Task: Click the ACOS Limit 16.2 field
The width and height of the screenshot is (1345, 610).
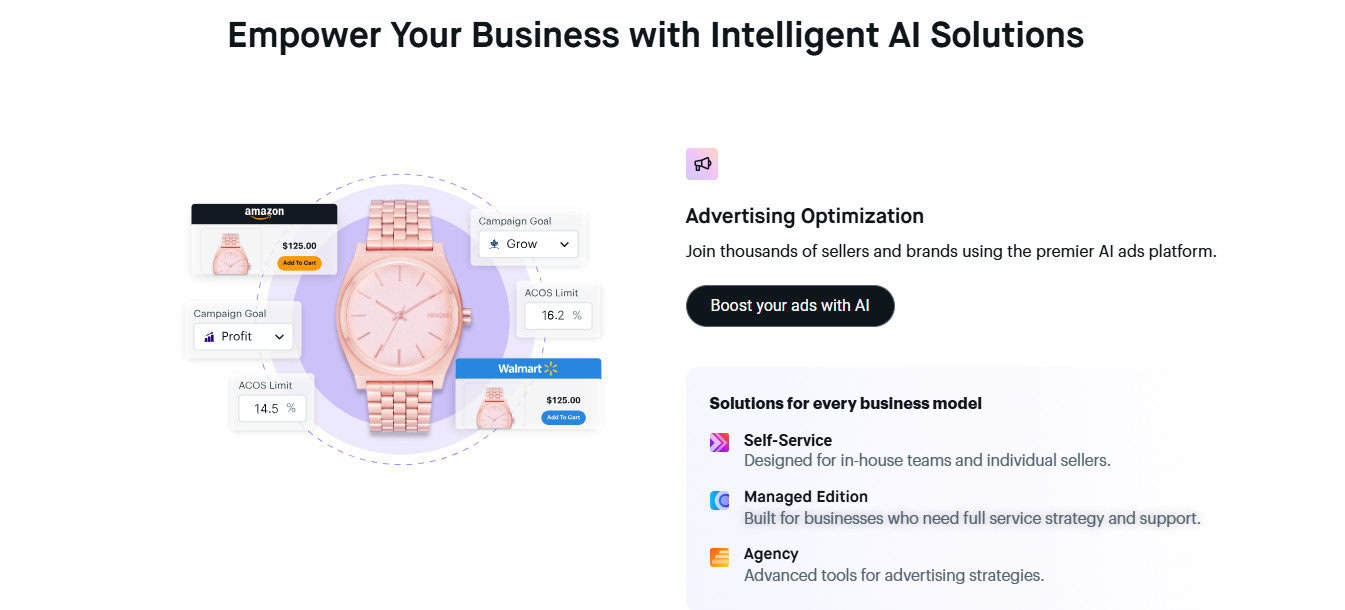Action: click(x=558, y=316)
